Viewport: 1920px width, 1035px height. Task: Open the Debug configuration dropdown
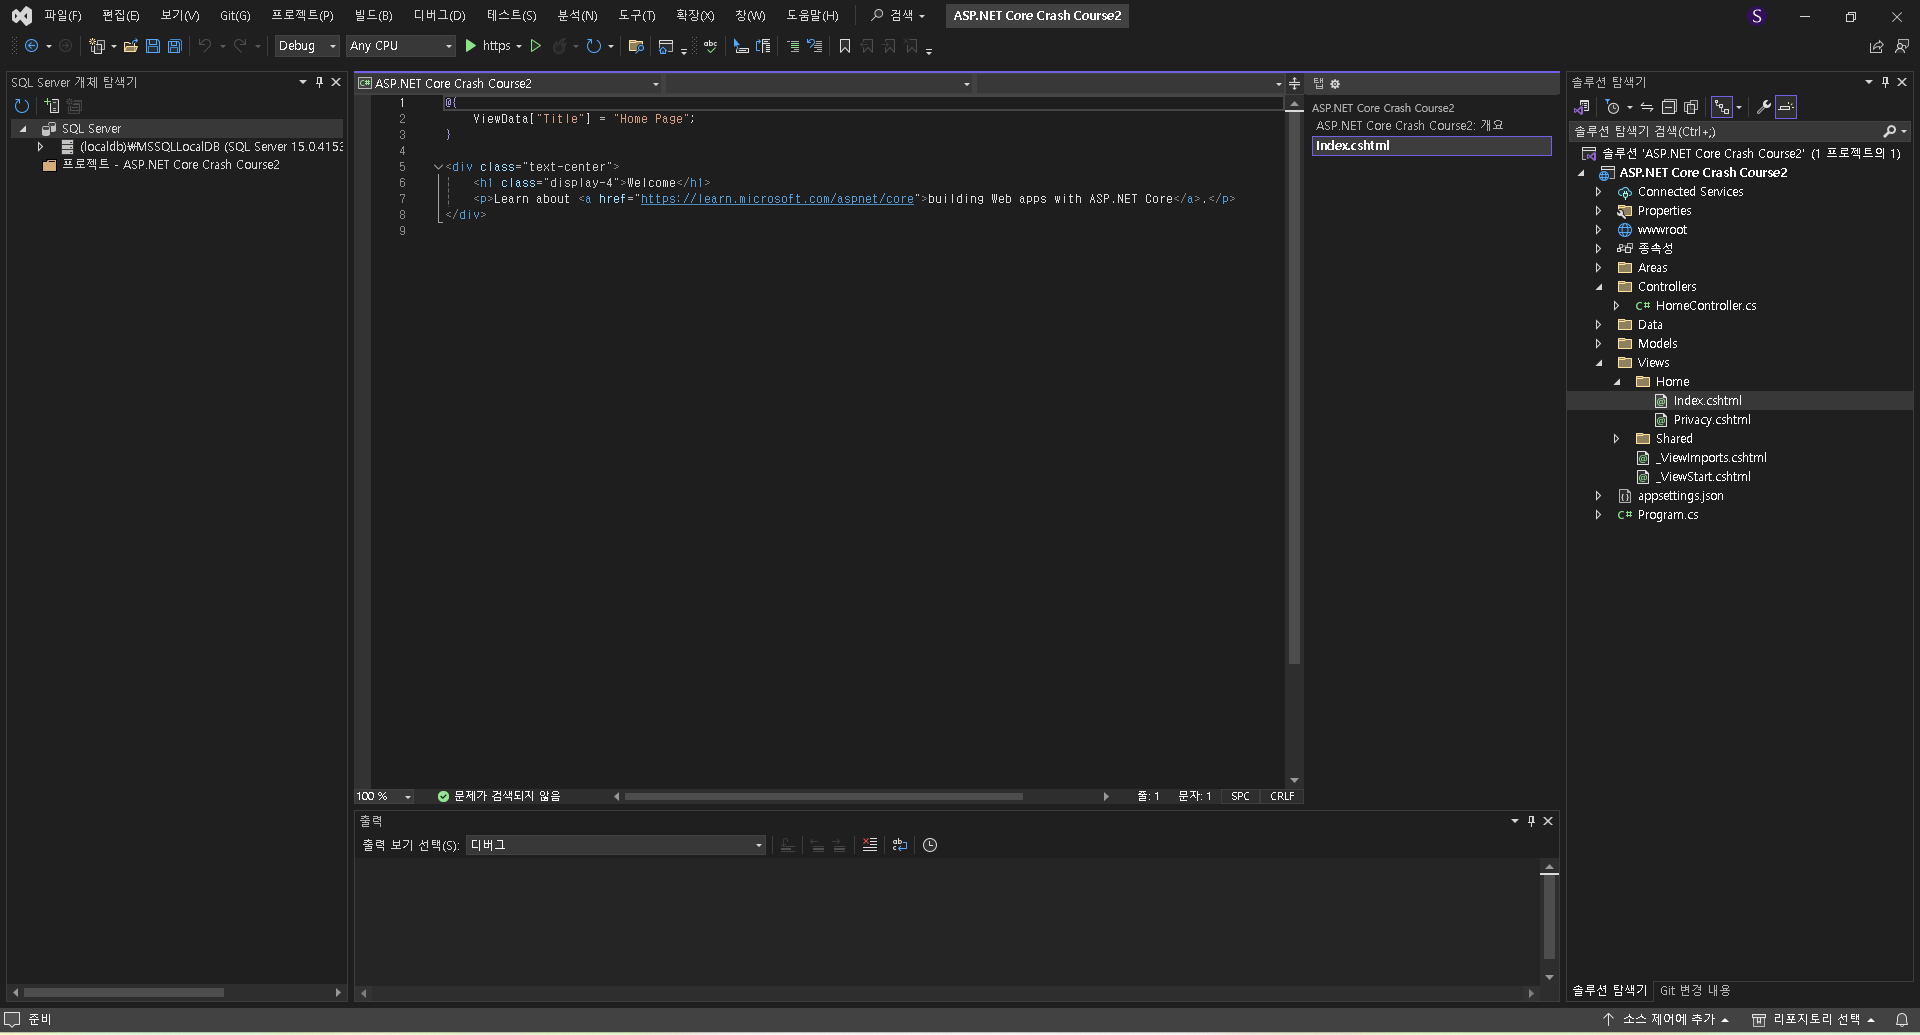(307, 46)
